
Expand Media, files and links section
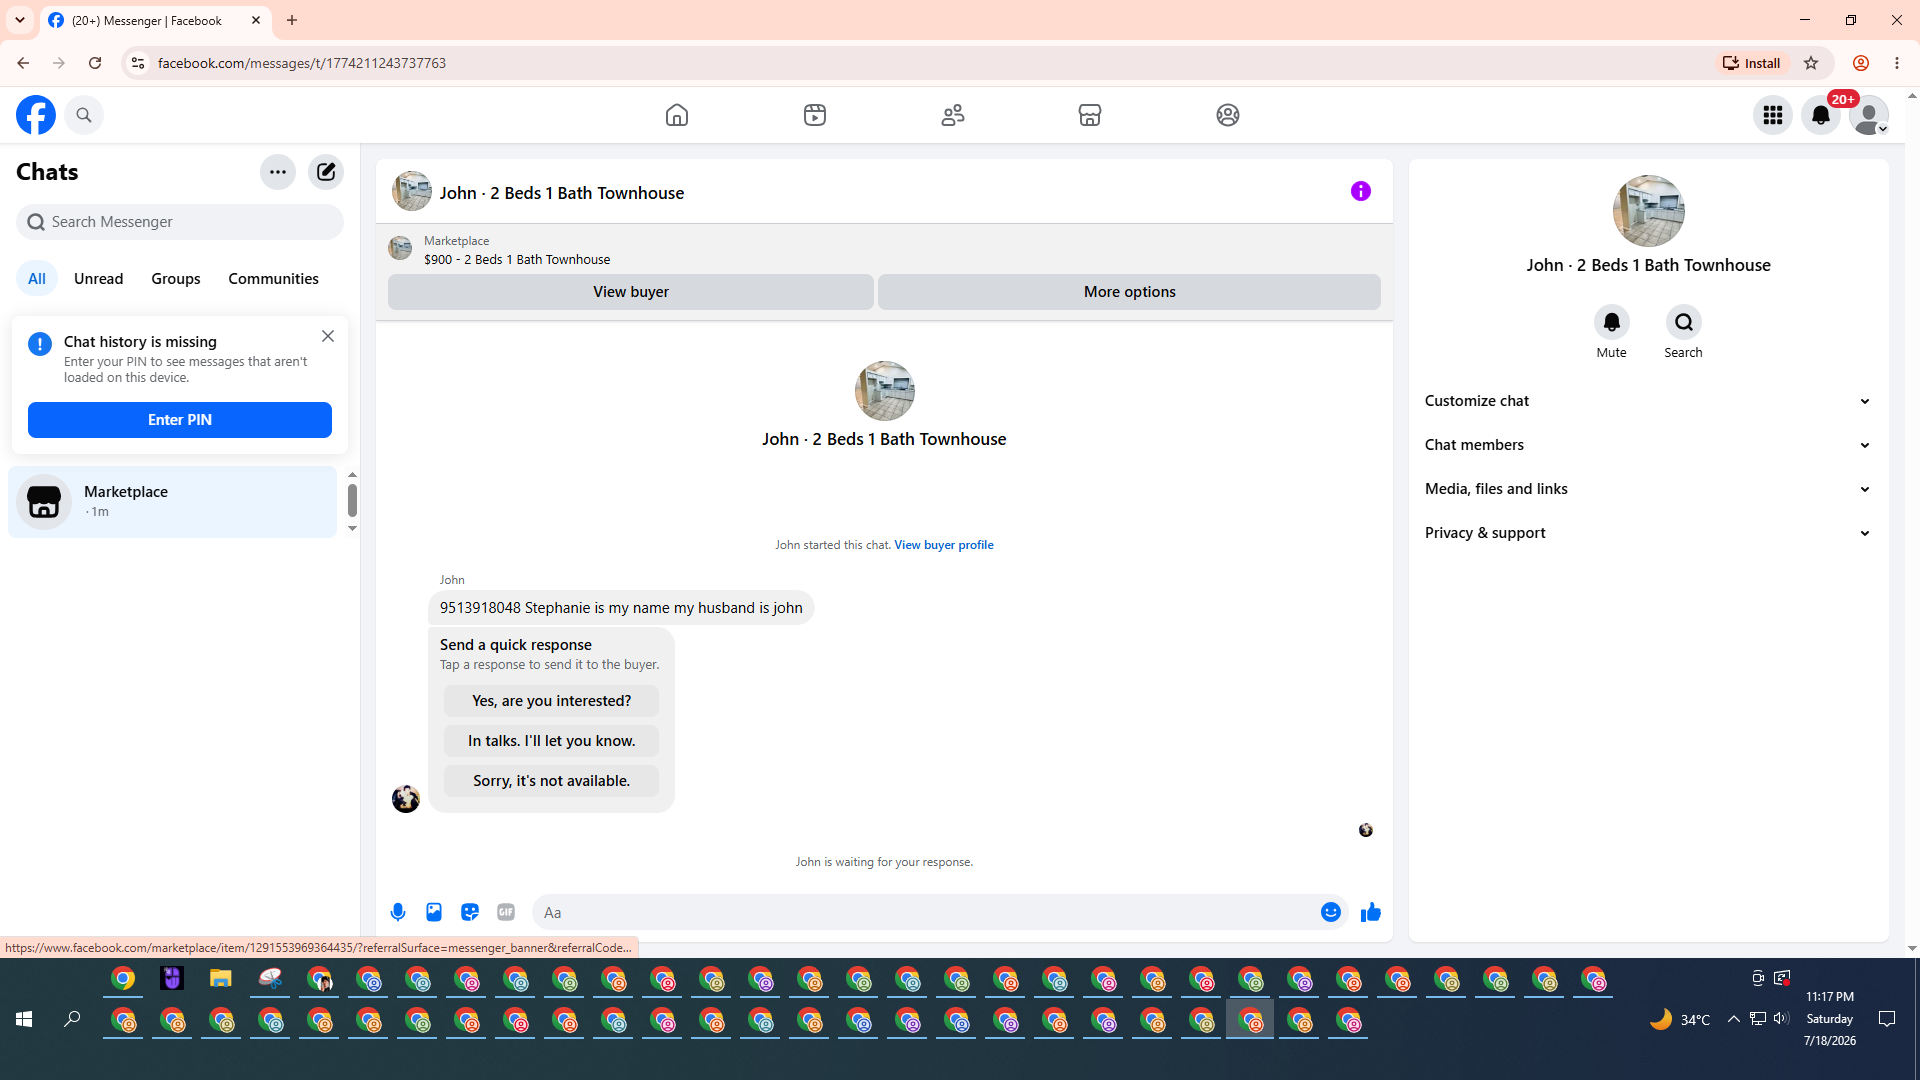[1648, 489]
